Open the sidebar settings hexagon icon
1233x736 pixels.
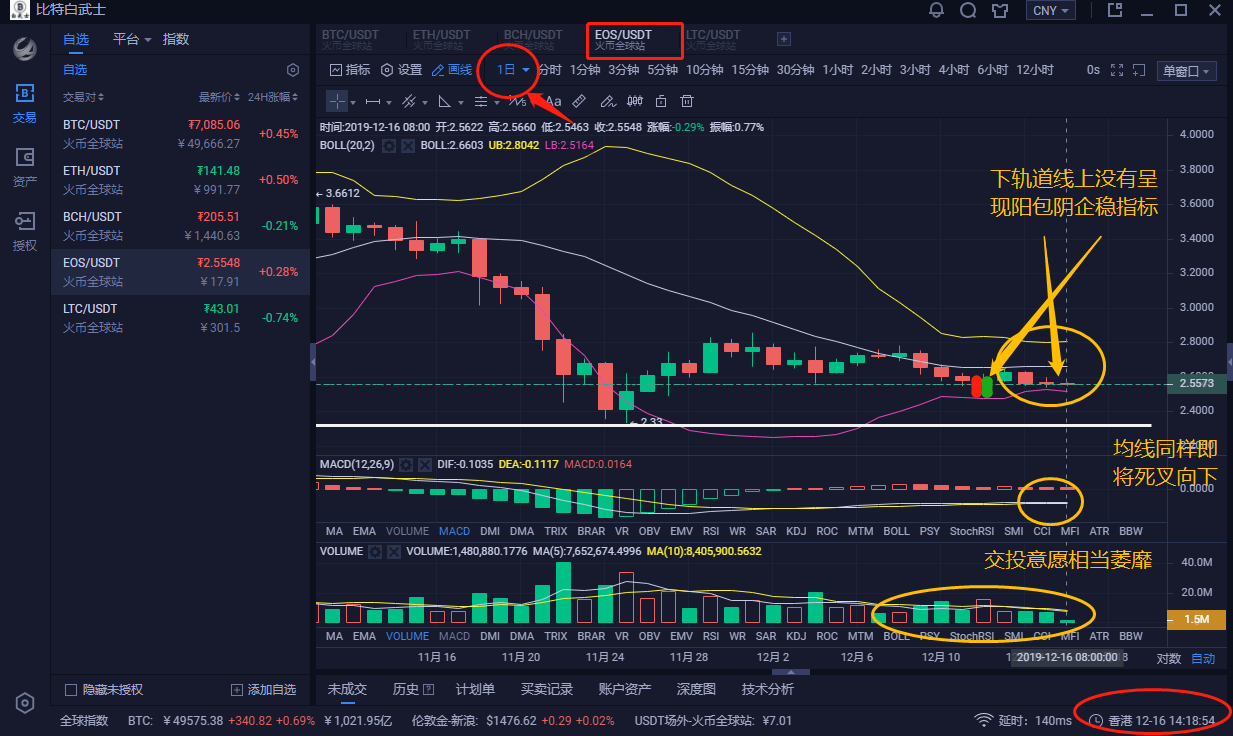point(25,703)
